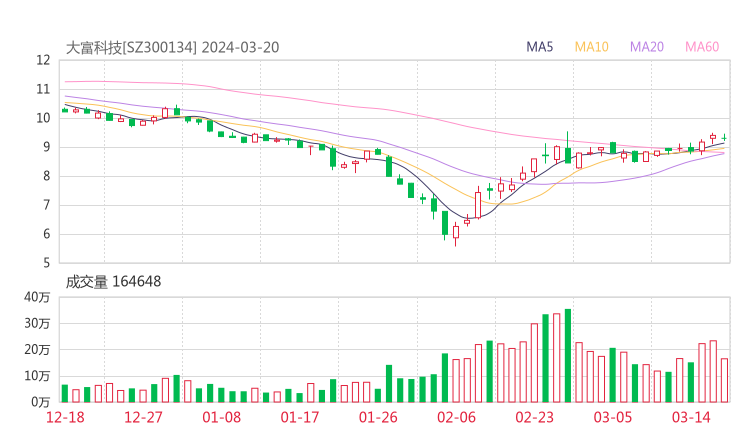
Task: Click the 12-18 date axis label
Action: (65, 417)
